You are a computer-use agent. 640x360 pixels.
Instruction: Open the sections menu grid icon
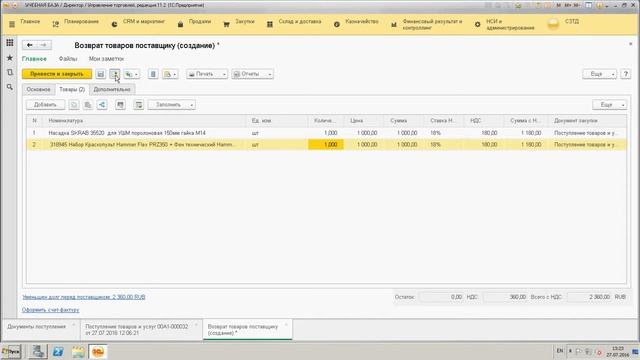pyautogui.click(x=10, y=43)
